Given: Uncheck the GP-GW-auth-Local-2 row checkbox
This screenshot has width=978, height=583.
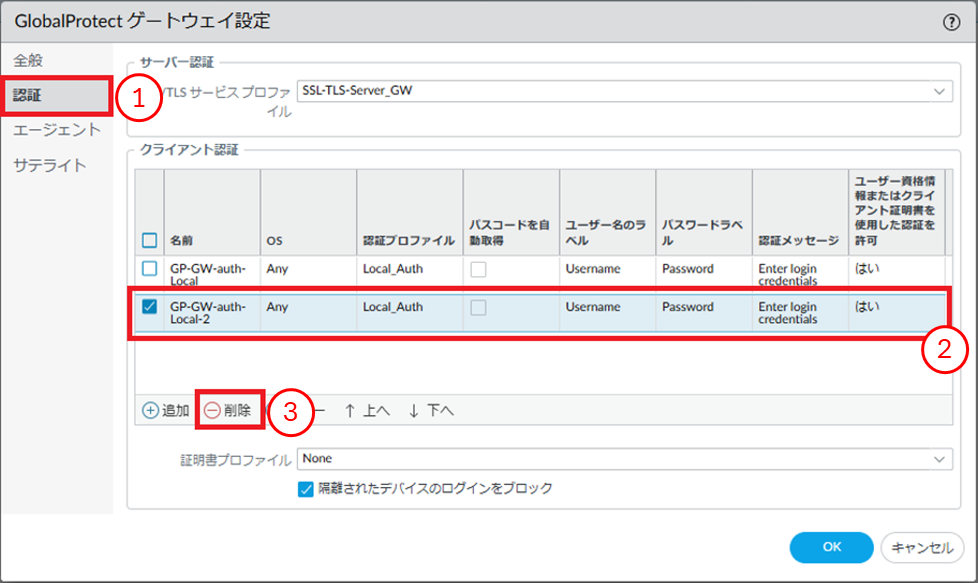Looking at the screenshot, I should 149,307.
